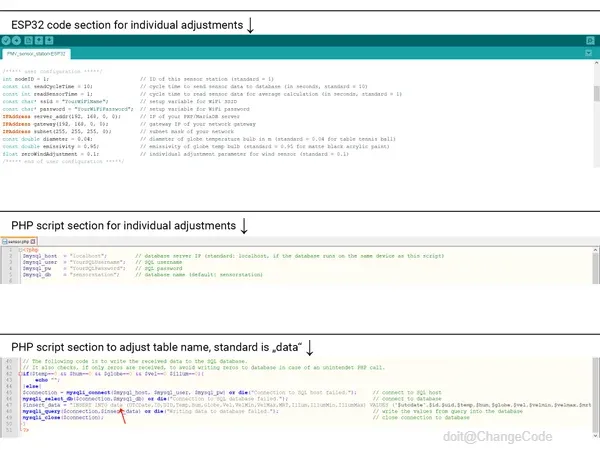Click the mysqli_close($connection) line 49

point(63,417)
